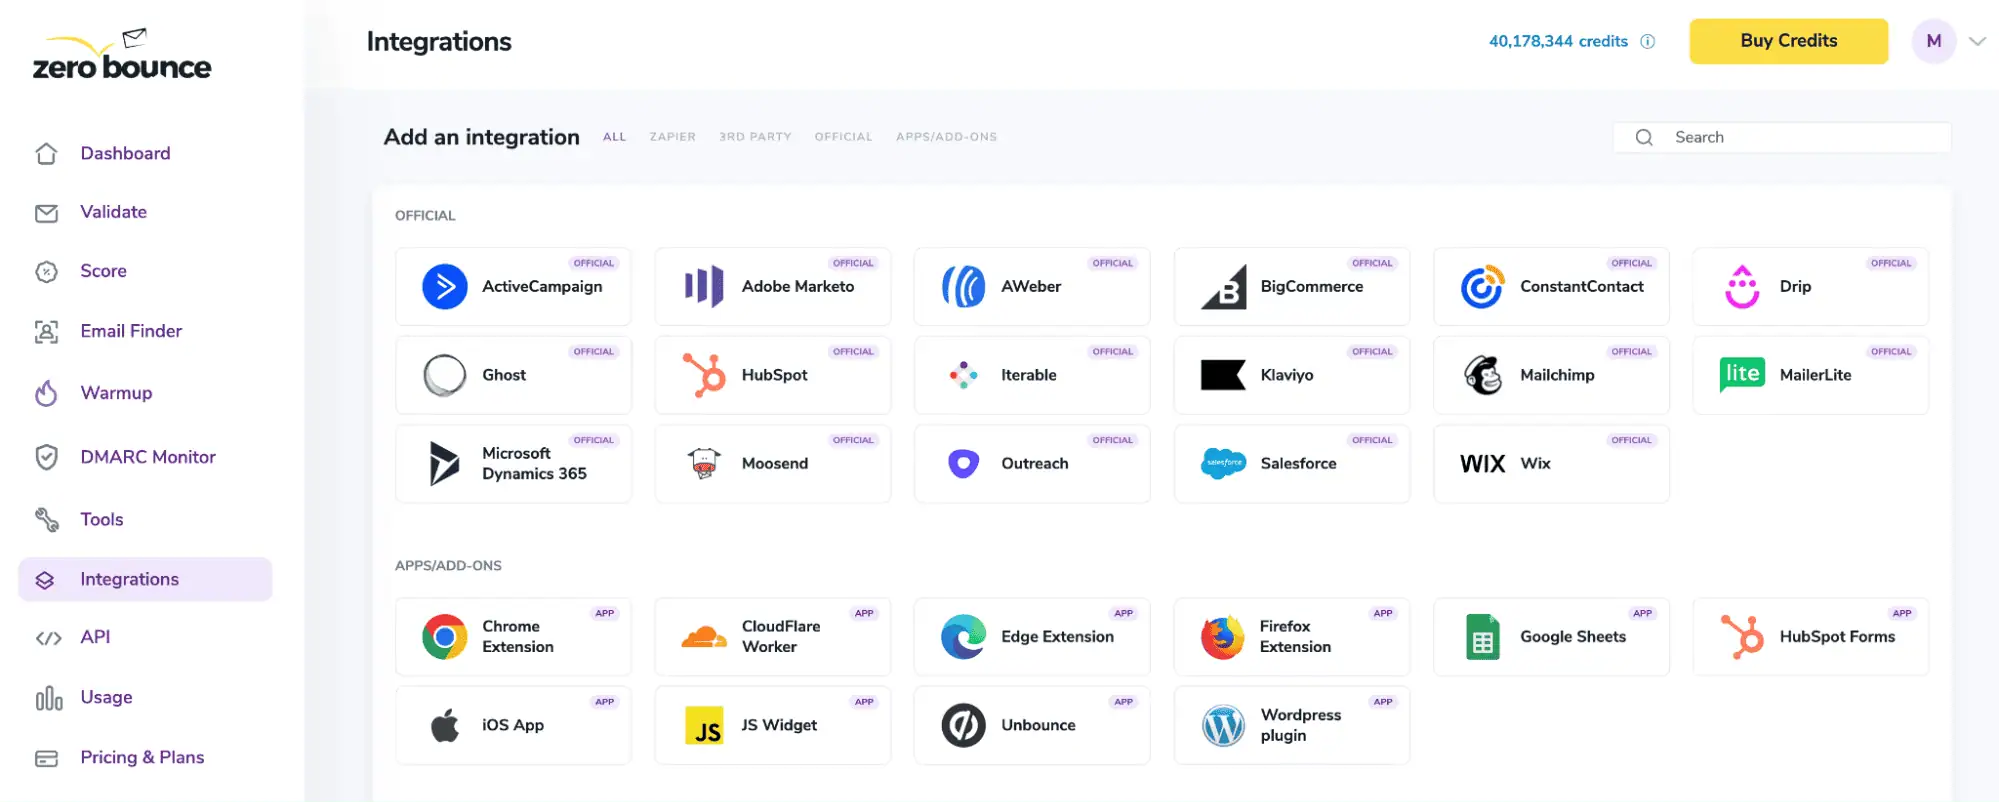
Task: Select the Google Sheets icon
Action: pos(1482,637)
